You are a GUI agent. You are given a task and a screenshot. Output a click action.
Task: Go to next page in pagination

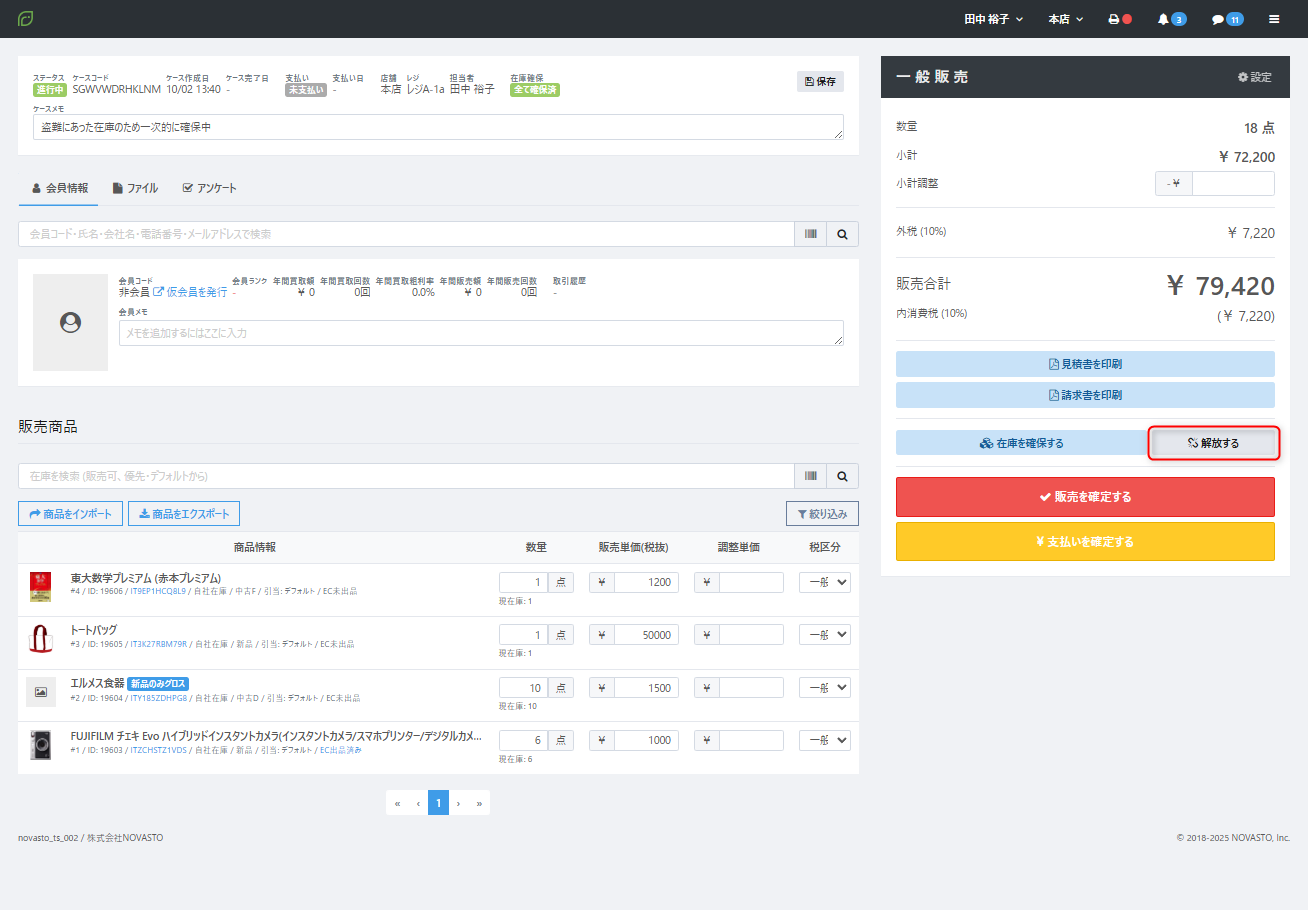tap(459, 803)
